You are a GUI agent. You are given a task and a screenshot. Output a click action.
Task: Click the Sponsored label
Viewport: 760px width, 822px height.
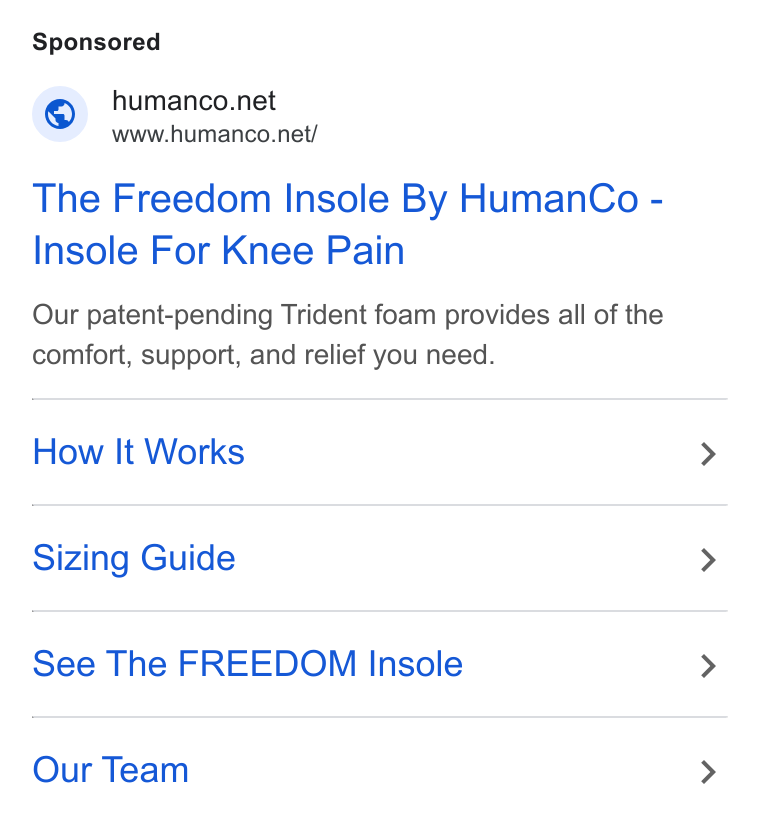tap(96, 42)
